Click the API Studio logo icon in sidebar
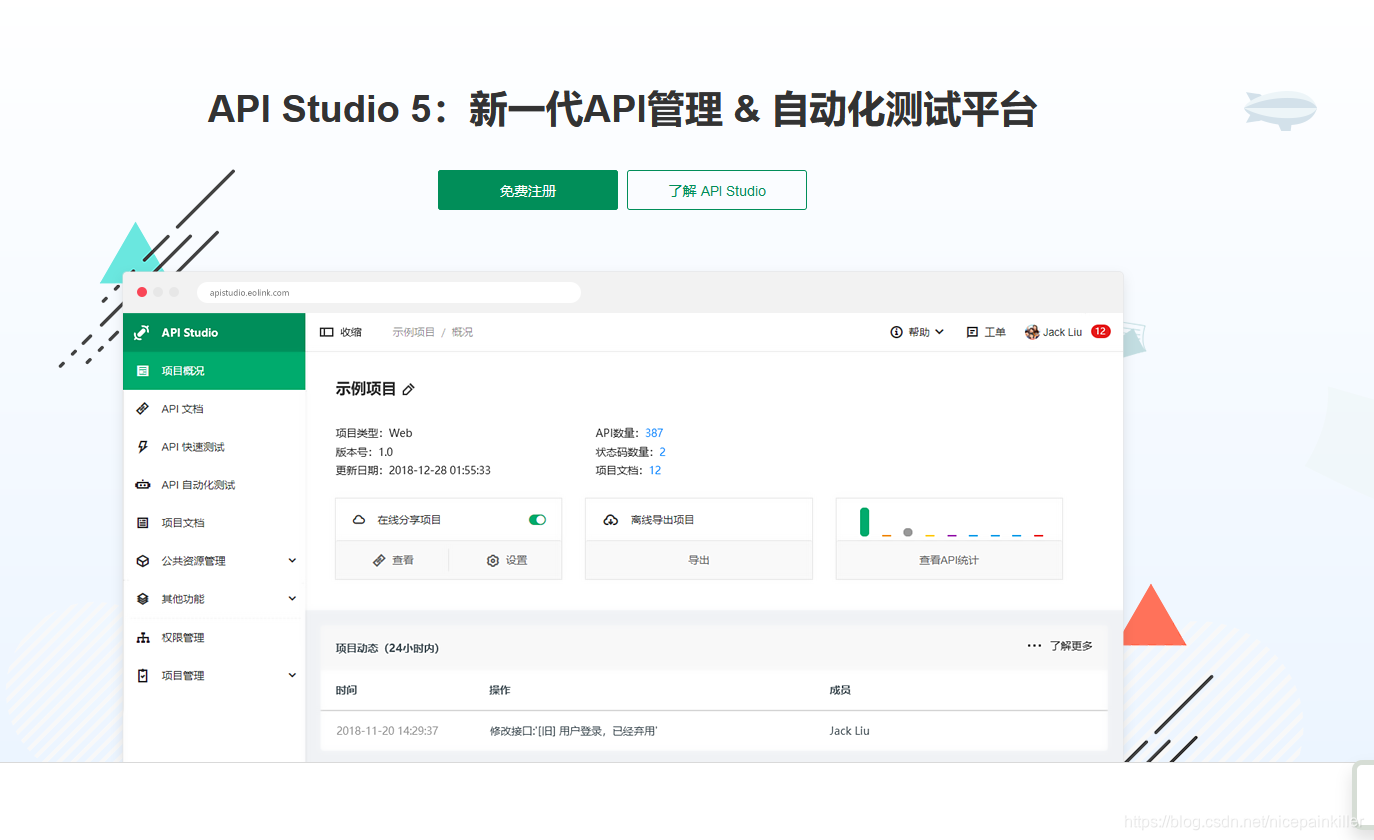1374x840 pixels. click(142, 332)
